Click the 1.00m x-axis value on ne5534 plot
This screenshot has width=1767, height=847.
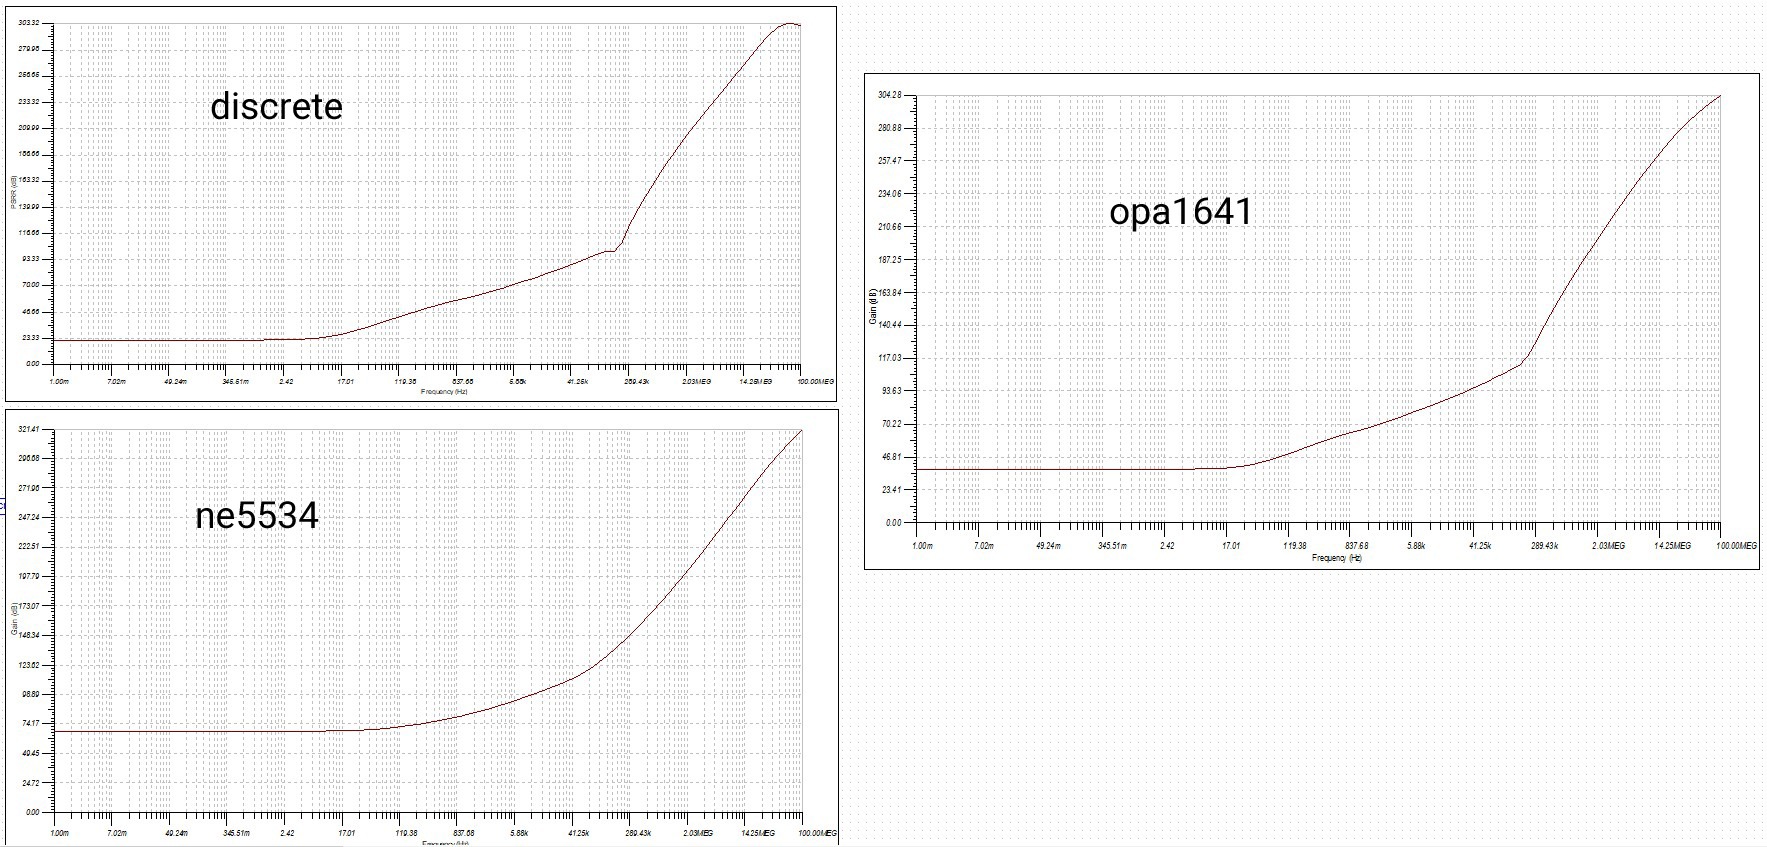tap(60, 832)
